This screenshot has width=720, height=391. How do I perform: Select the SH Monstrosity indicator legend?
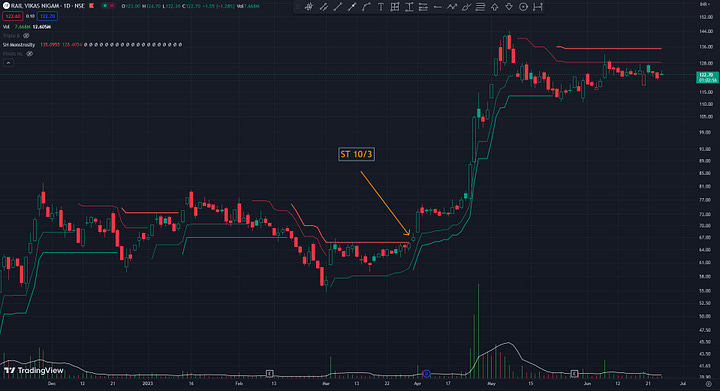click(19, 45)
